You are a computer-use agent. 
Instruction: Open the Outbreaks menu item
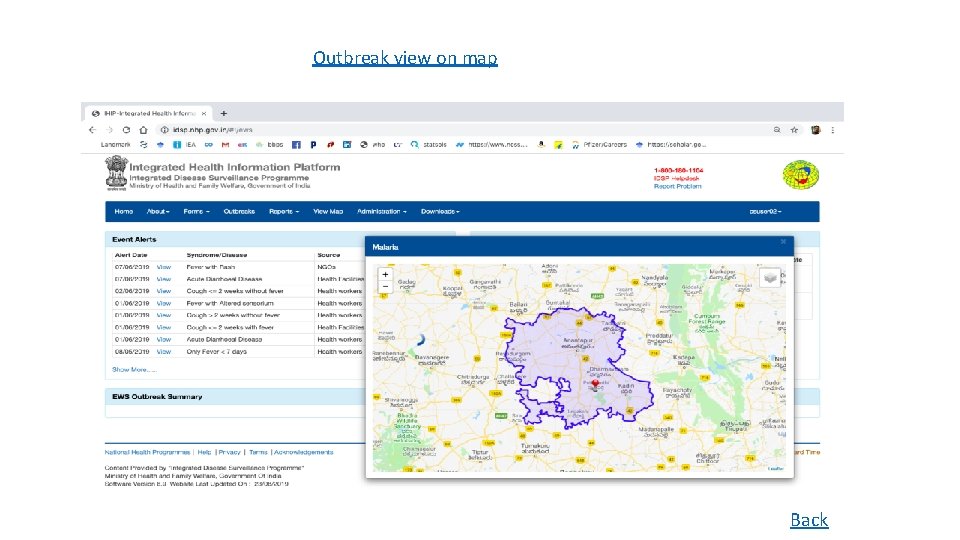[239, 211]
